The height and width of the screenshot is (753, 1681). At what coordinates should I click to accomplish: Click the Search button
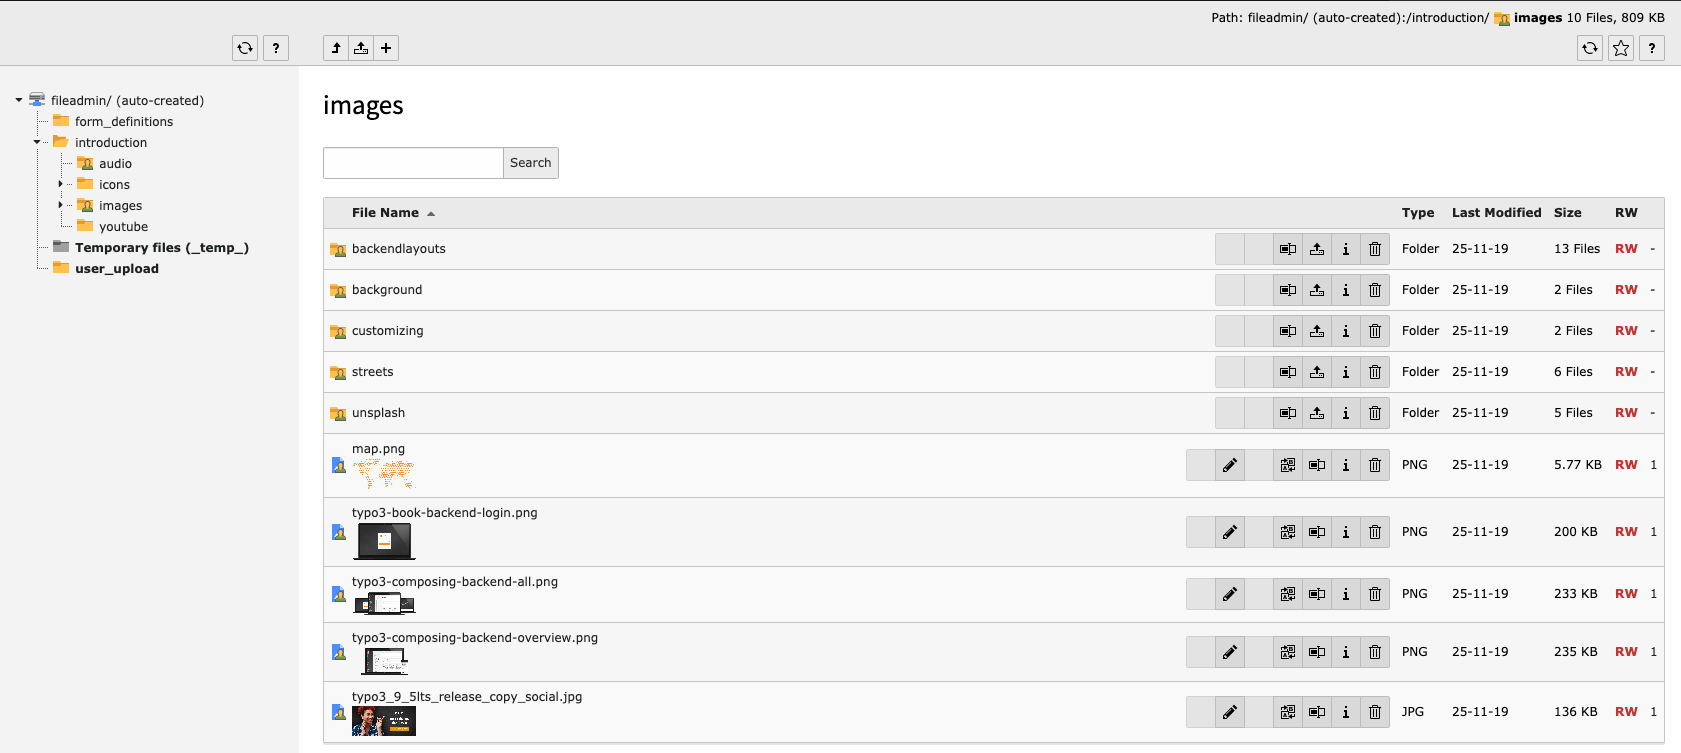(x=531, y=163)
